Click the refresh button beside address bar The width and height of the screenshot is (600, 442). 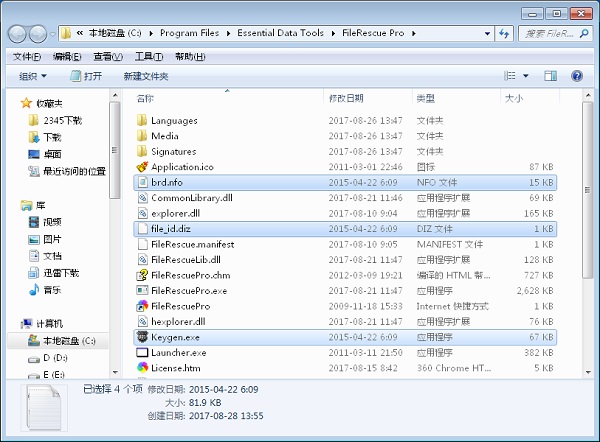pyautogui.click(x=504, y=34)
